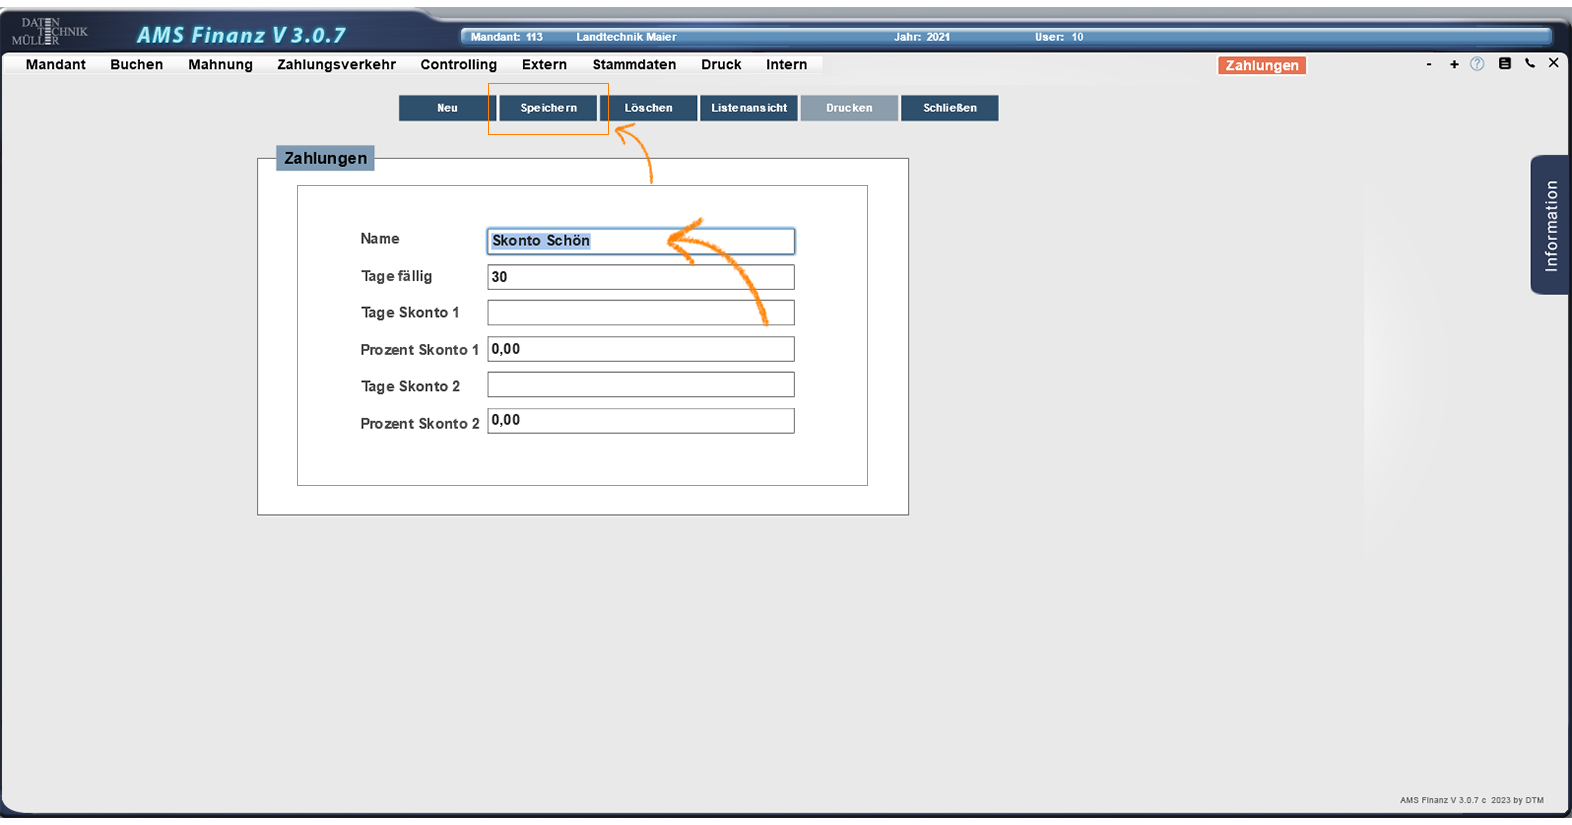
Task: Open the Controlling menu
Action: click(x=458, y=64)
